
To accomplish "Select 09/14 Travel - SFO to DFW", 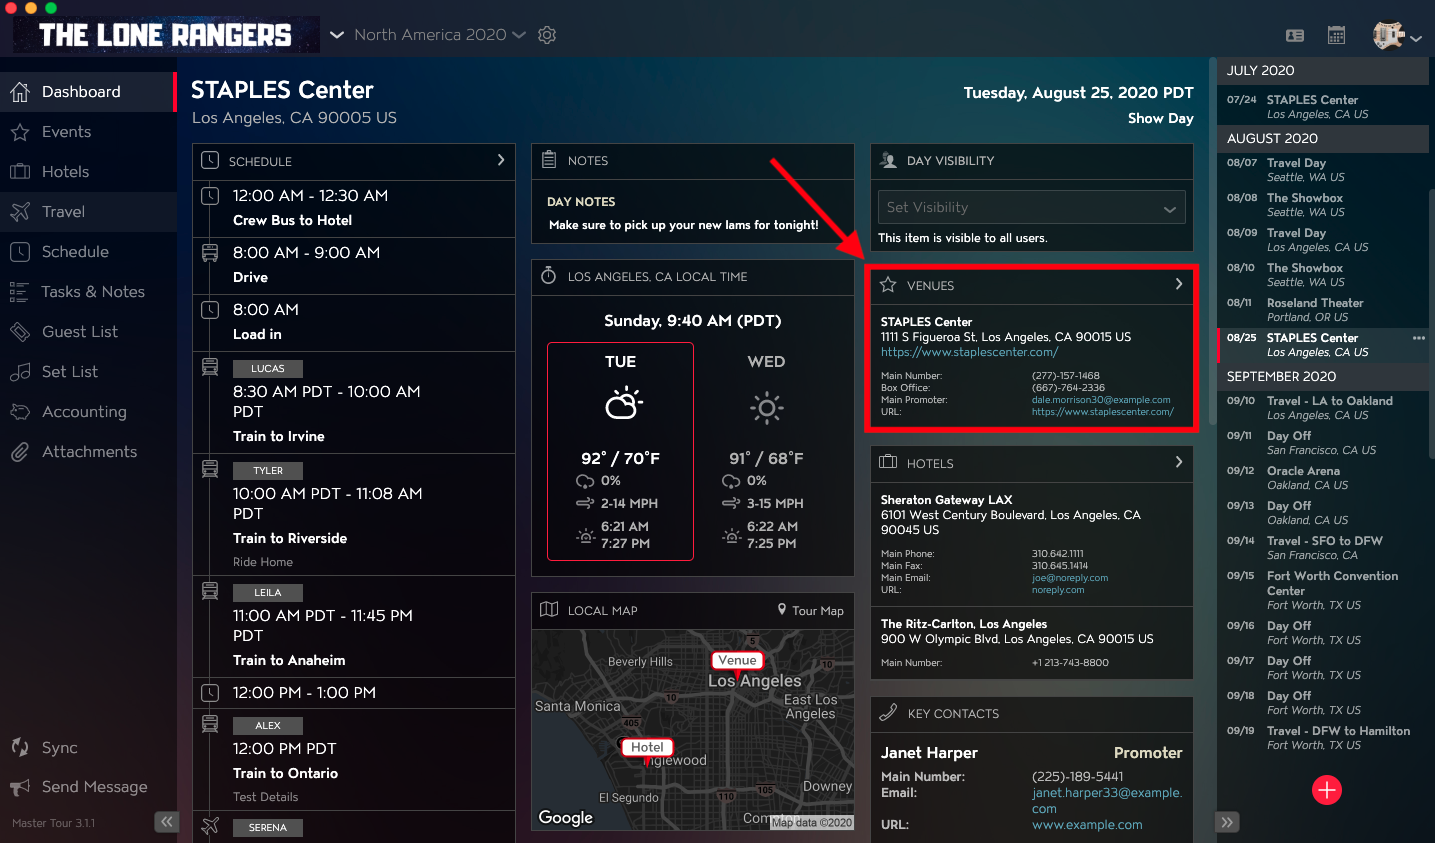I will coord(1323,548).
